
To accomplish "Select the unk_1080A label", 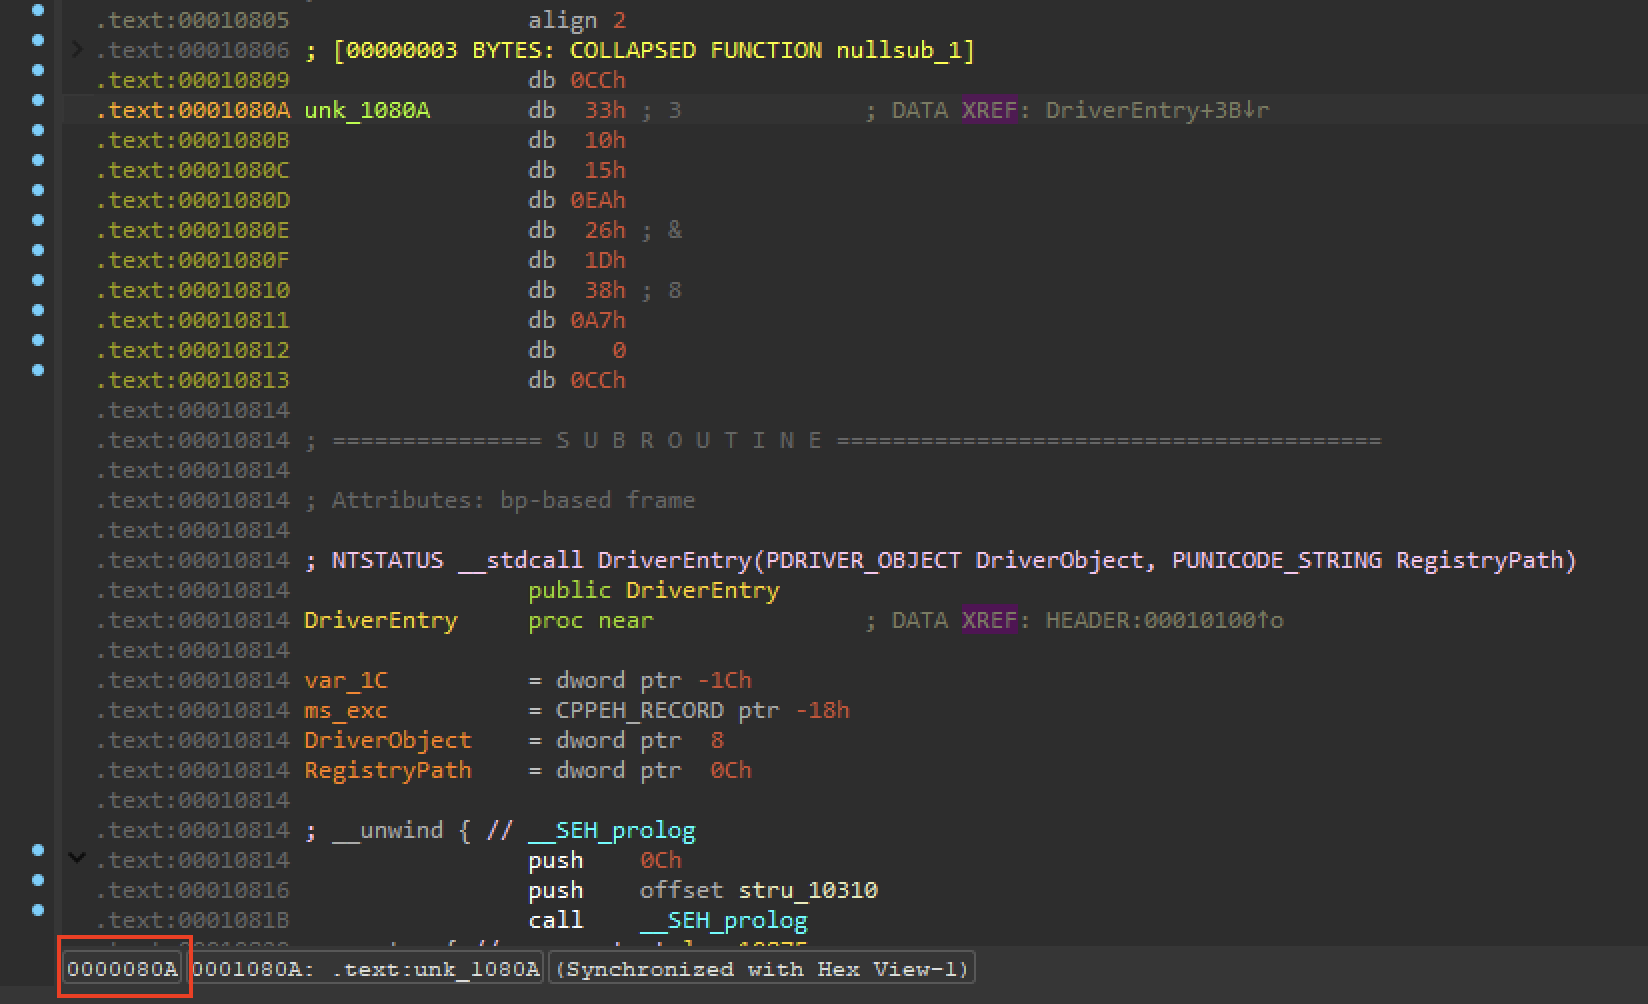I will (x=367, y=110).
